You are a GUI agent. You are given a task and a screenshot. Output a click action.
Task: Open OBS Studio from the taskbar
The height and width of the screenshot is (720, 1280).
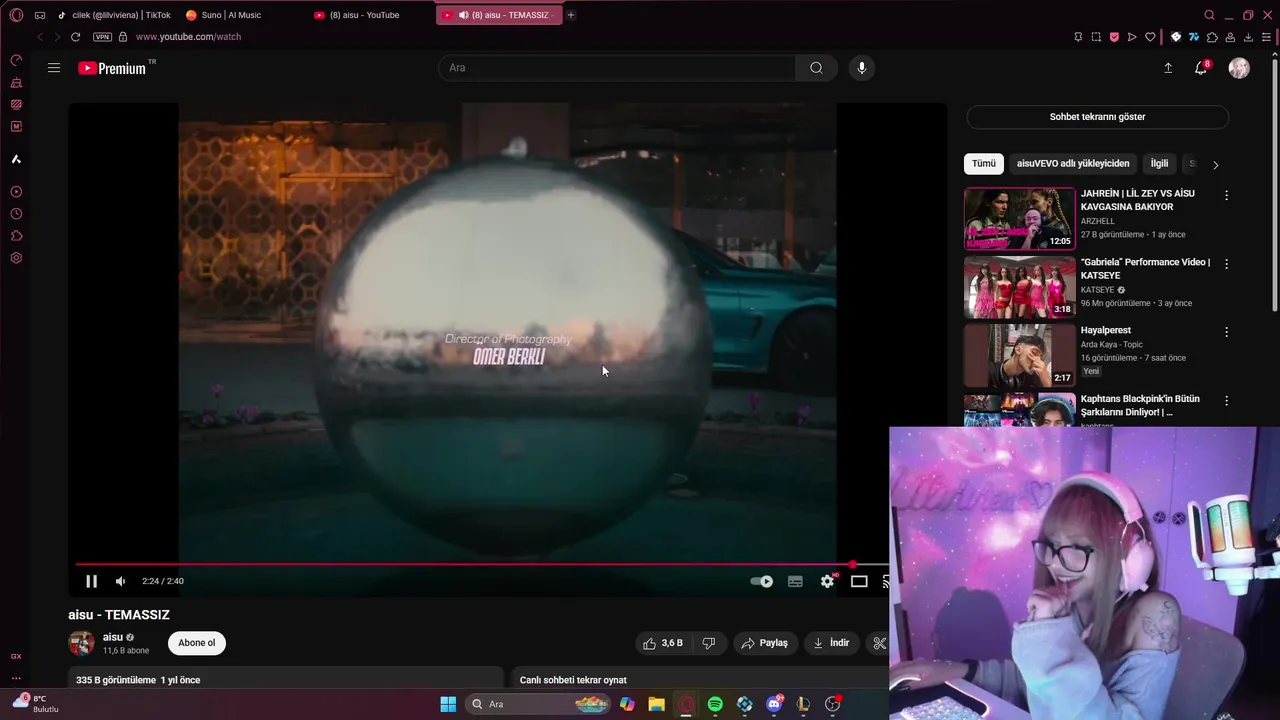(x=832, y=704)
